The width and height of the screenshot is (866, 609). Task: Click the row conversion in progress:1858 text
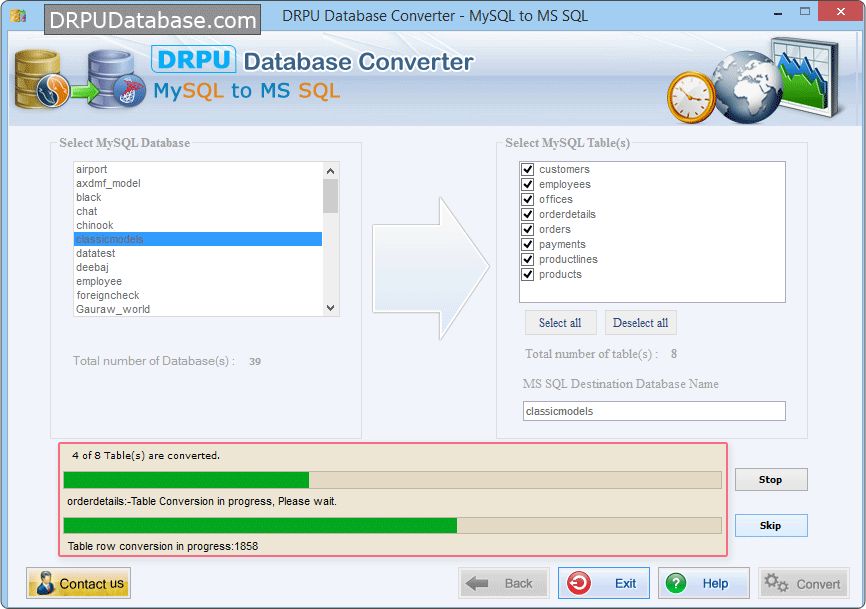[x=163, y=546]
